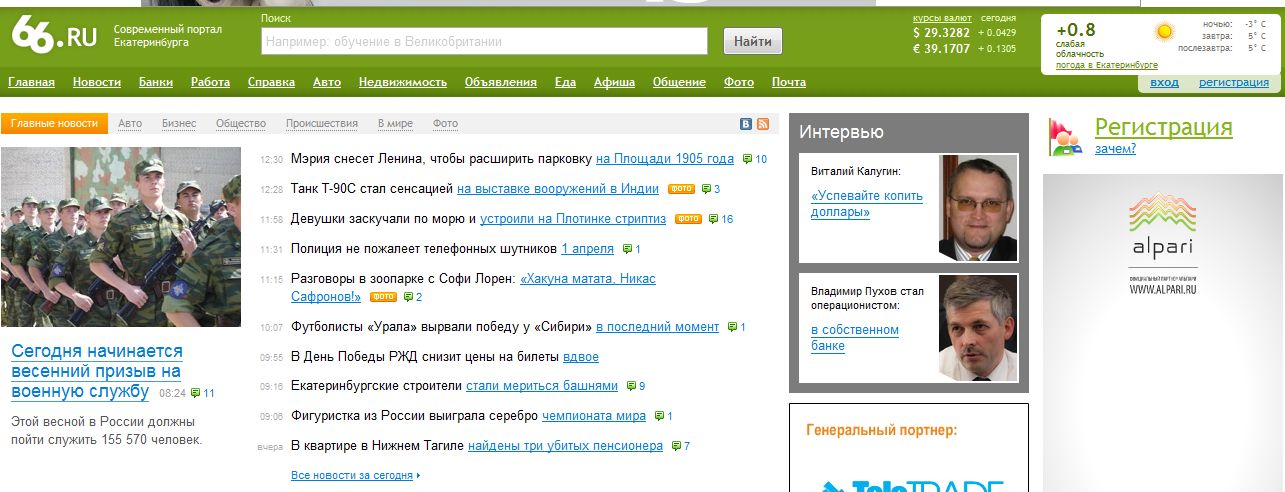Click the Найти search button
This screenshot has width=1285, height=492.
[753, 41]
